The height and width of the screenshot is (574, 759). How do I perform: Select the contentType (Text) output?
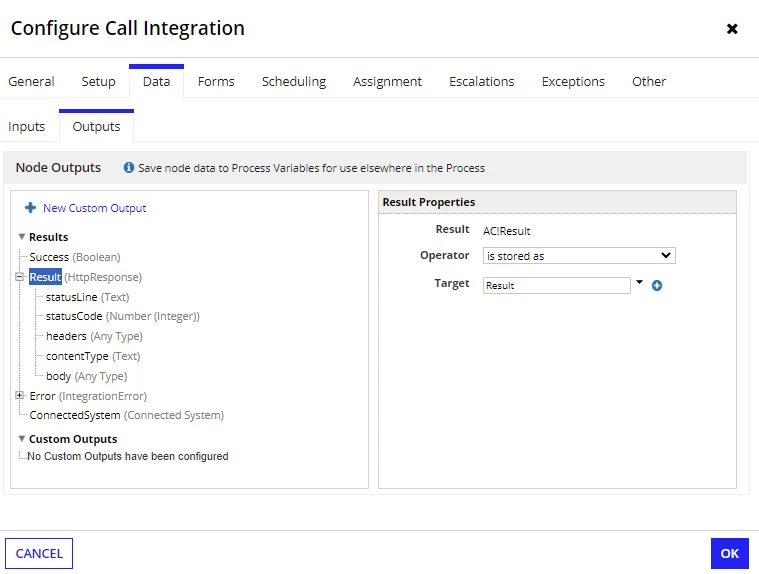pos(93,356)
